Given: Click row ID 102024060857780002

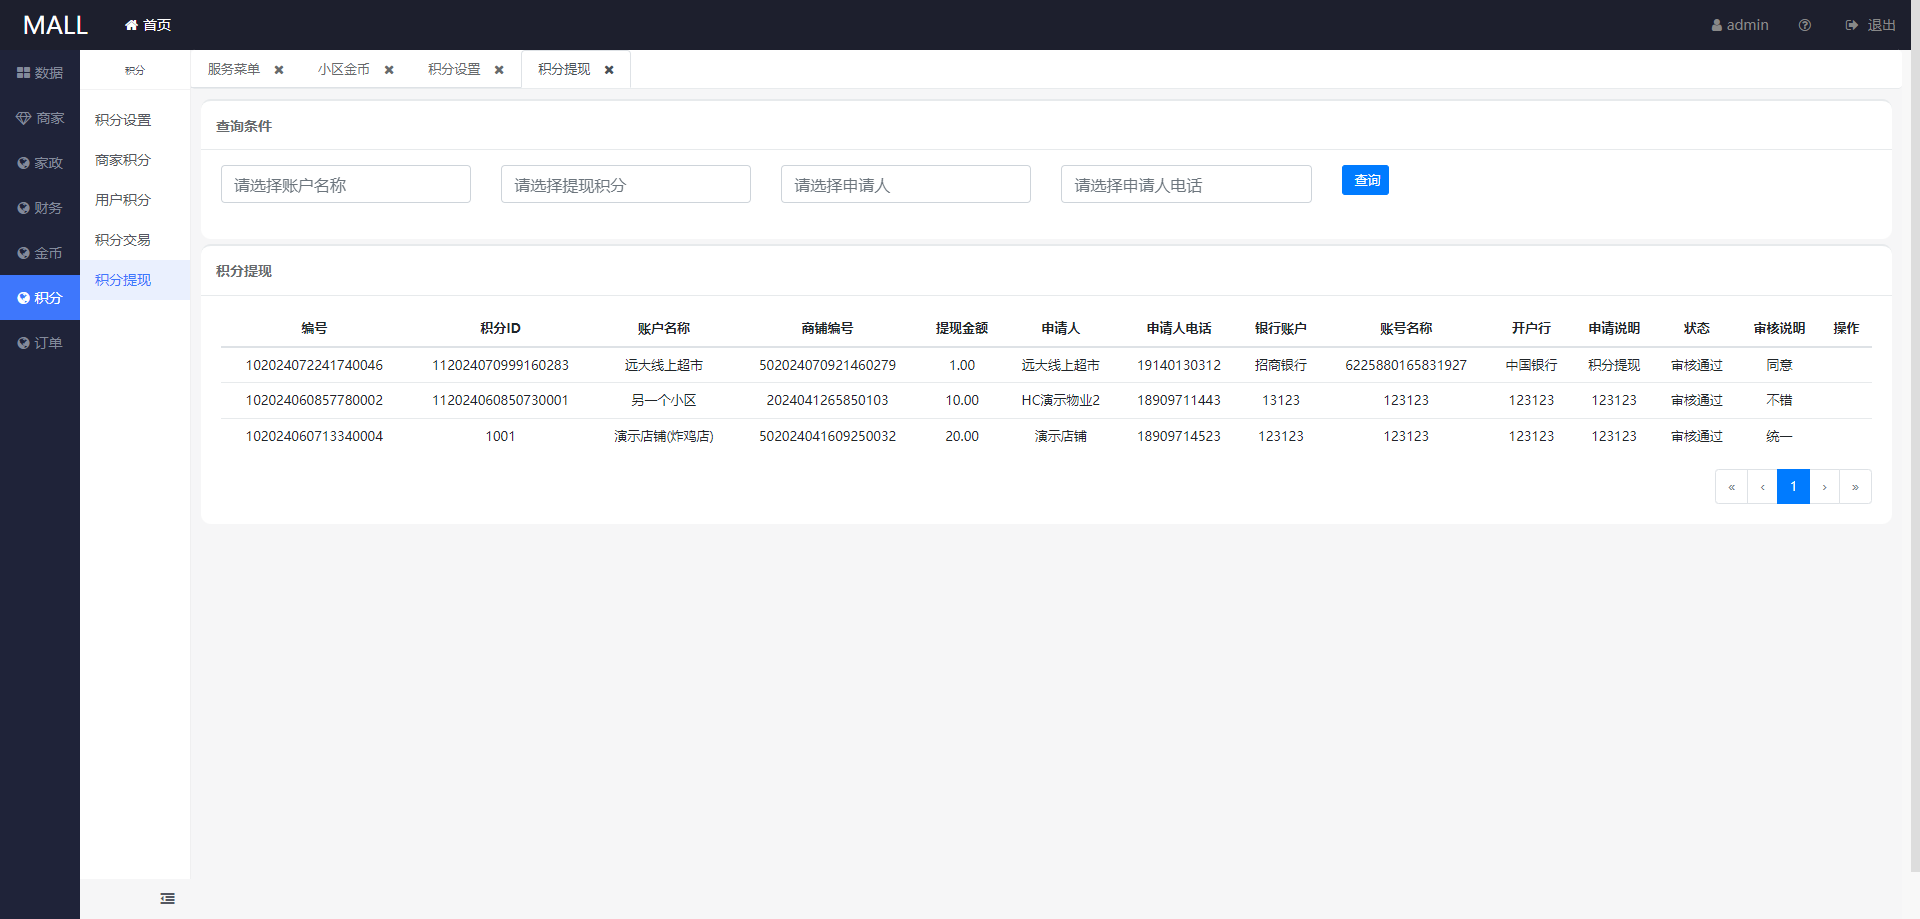Looking at the screenshot, I should 314,400.
